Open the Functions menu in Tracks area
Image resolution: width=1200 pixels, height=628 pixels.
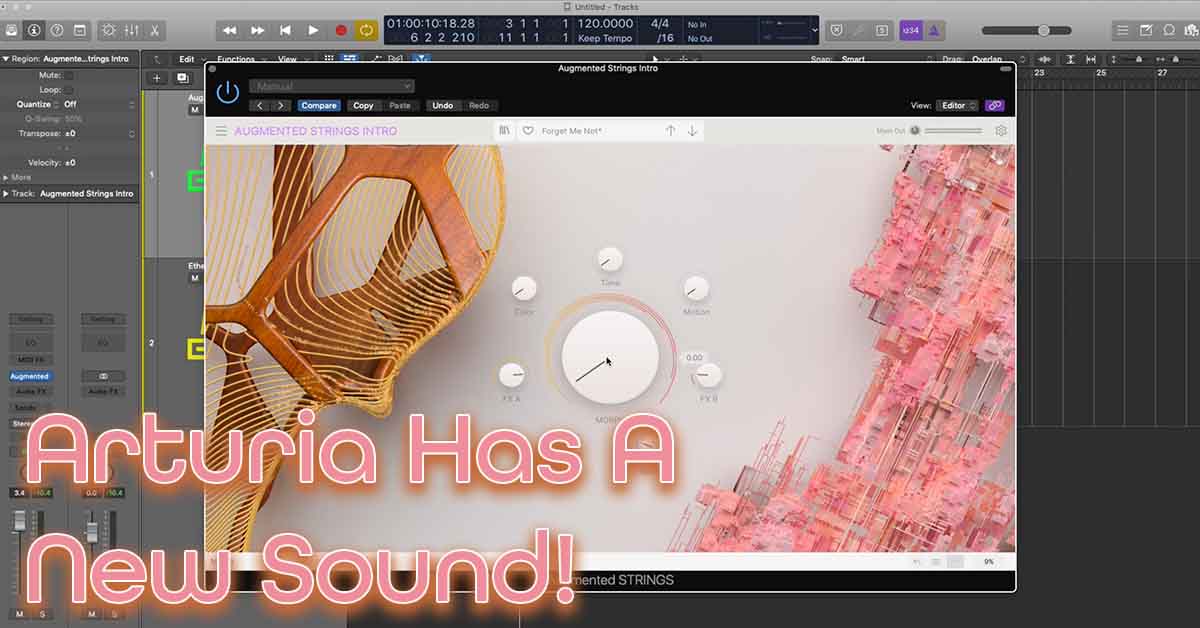(x=240, y=59)
